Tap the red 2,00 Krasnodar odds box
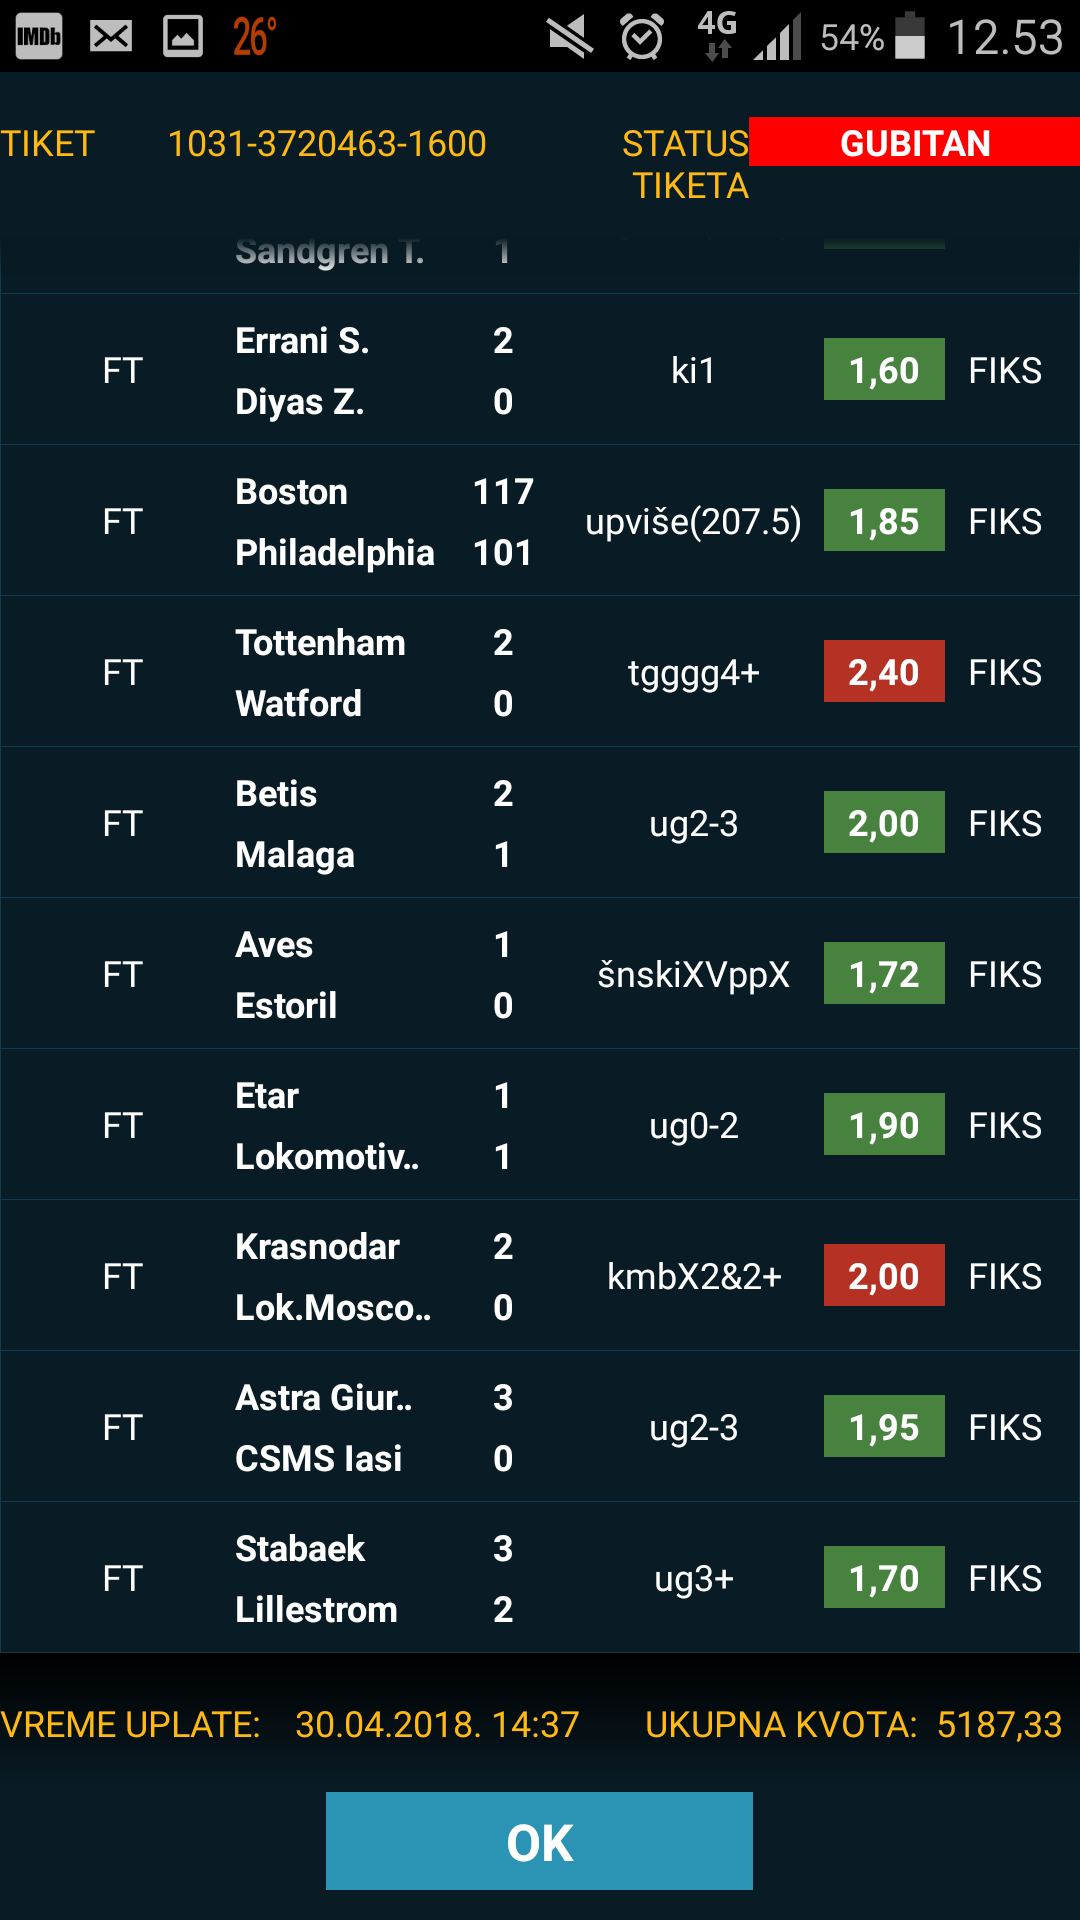Screen dimensions: 1080x1920 click(884, 1276)
